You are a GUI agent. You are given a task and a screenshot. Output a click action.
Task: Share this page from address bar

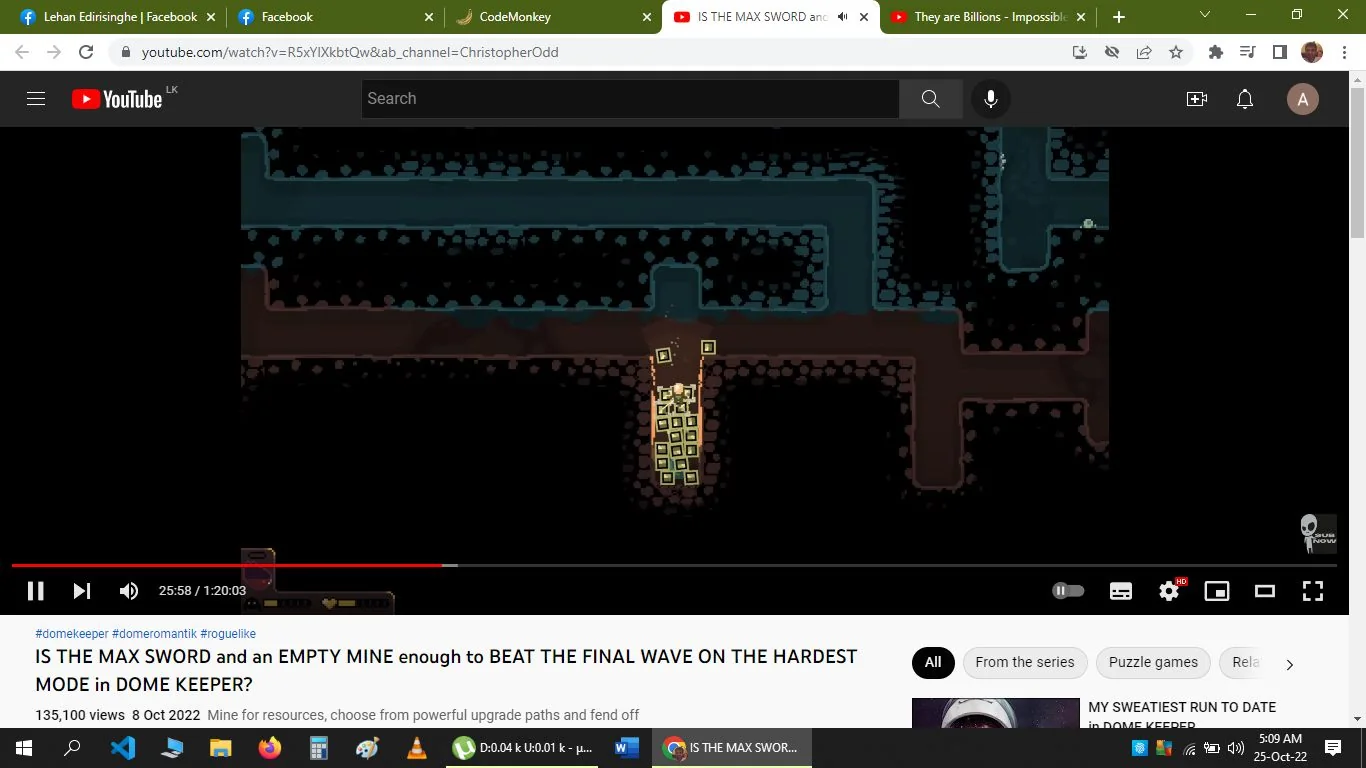(x=1144, y=52)
